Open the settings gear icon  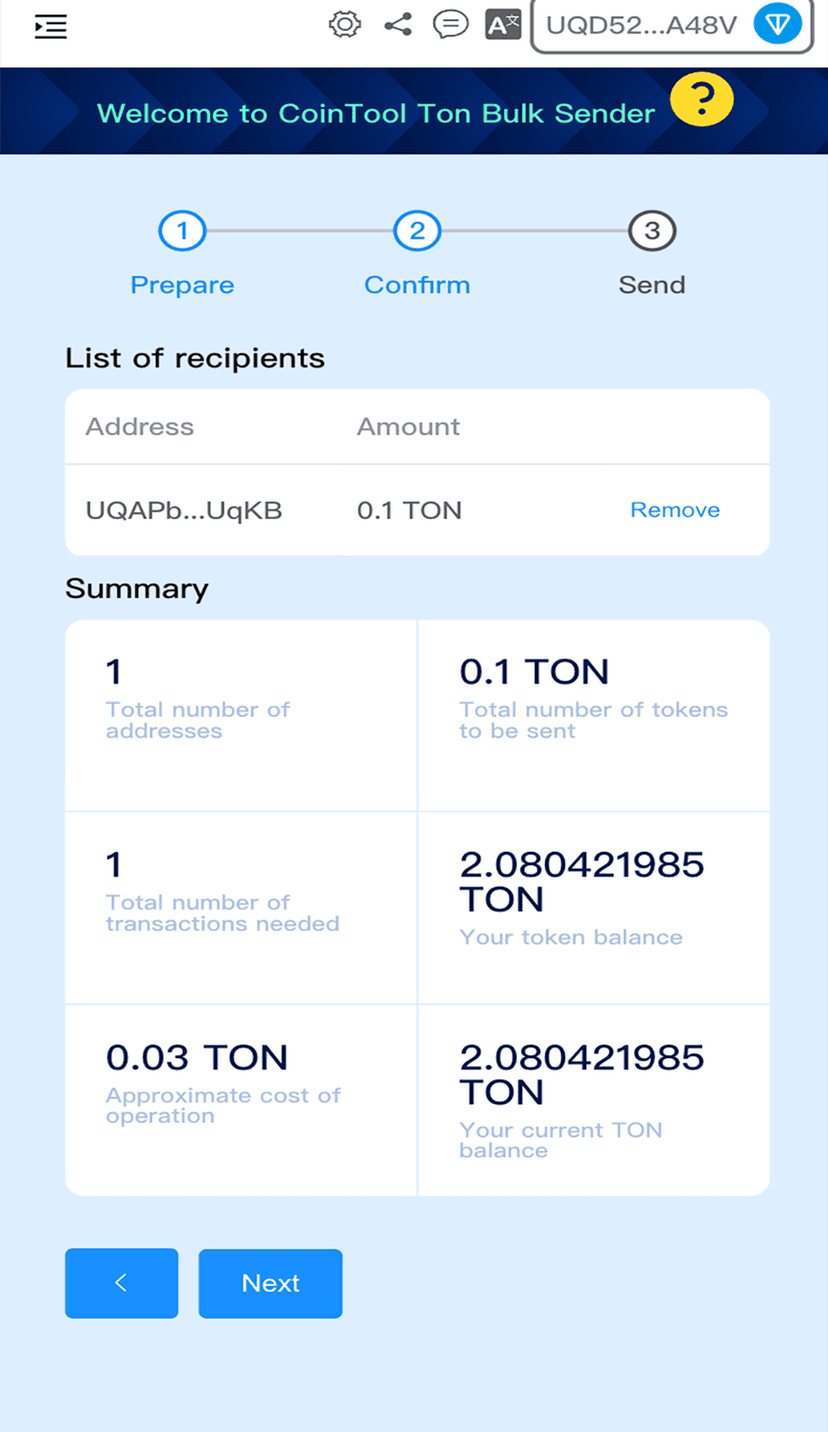[x=345, y=24]
